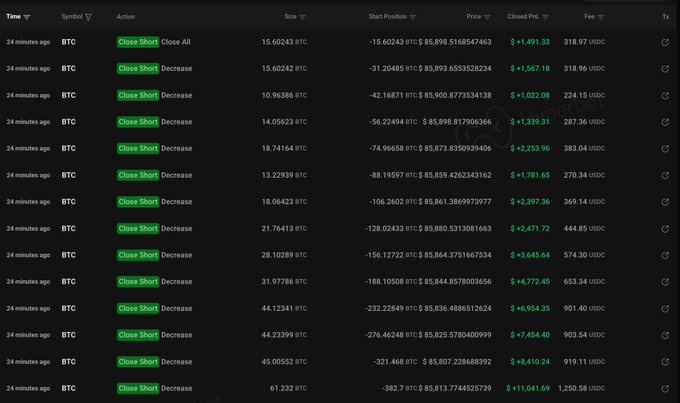Click Close Short badge in the 61.232 BTC row
The height and width of the screenshot is (403, 680).
tap(138, 388)
